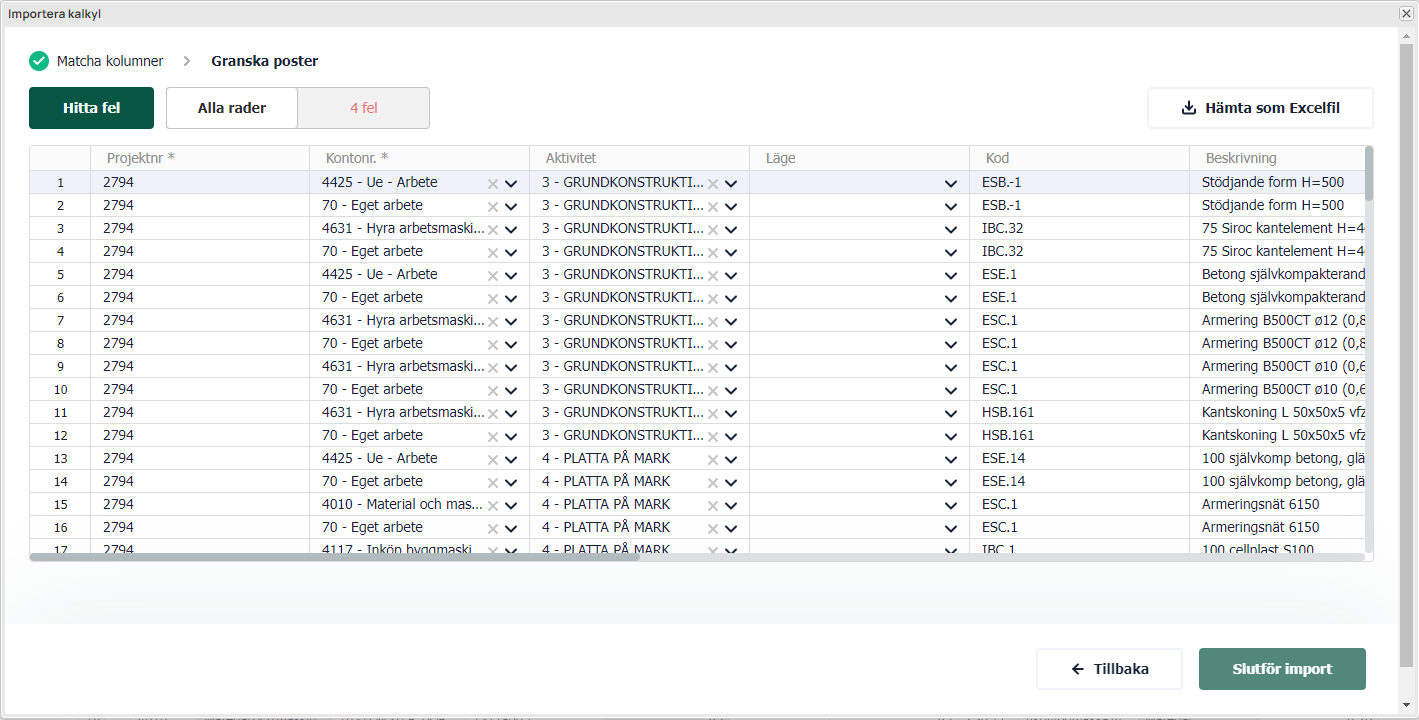Image resolution: width=1419 pixels, height=720 pixels.
Task: Open Kontonr dropdown in row 2
Action: [511, 206]
